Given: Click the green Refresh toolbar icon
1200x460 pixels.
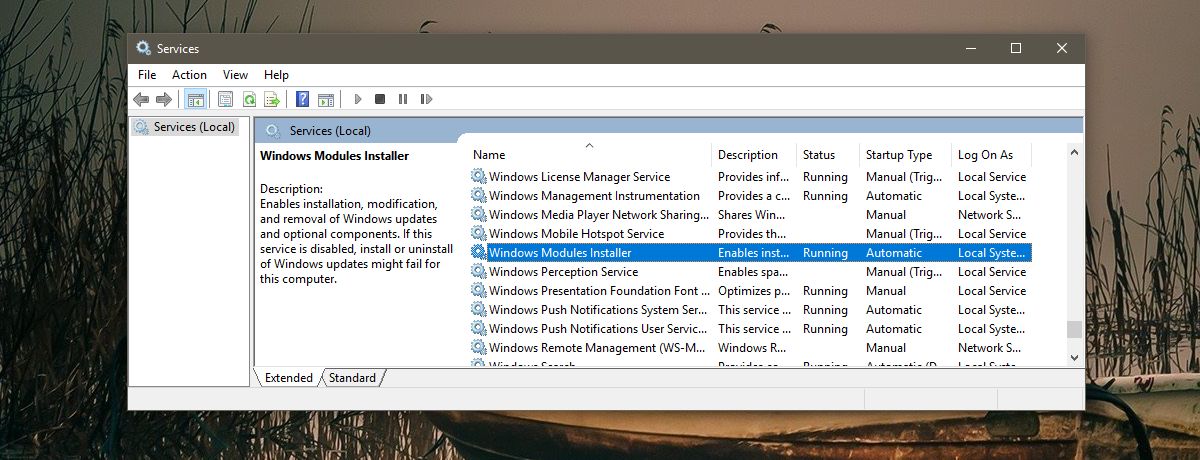Looking at the screenshot, I should pyautogui.click(x=249, y=99).
